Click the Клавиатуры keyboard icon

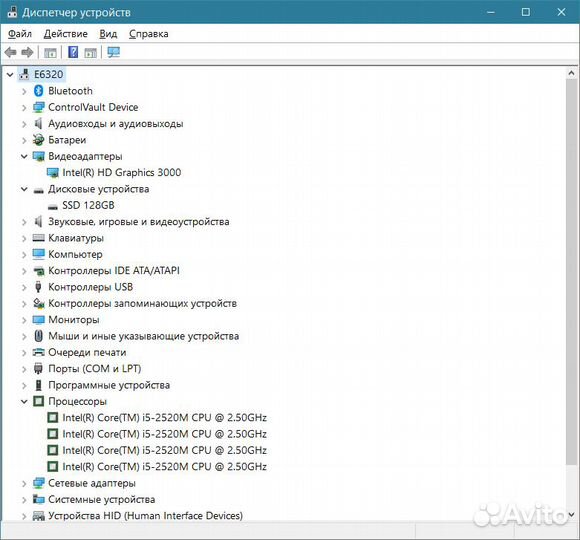(38, 238)
